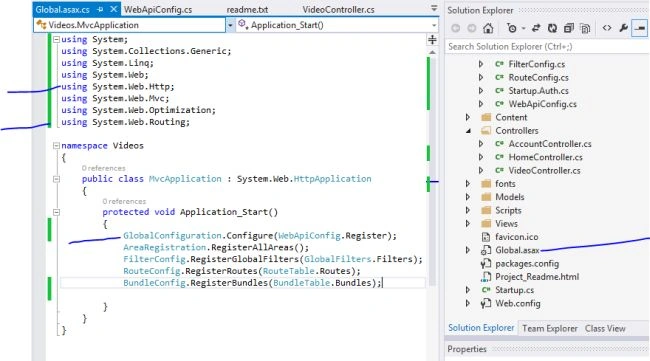Open the pending changes filter dropdown arrow
The width and height of the screenshot is (650, 361).
(x=523, y=29)
